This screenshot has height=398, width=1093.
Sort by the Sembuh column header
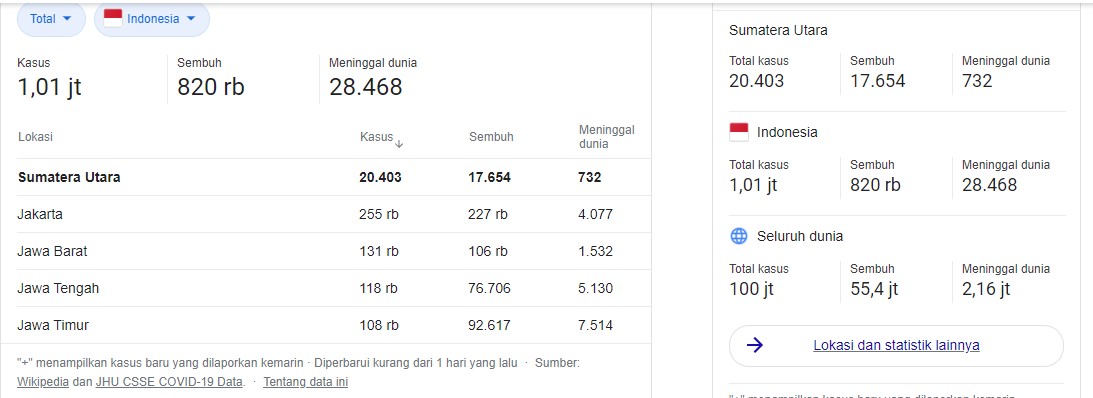[x=491, y=137]
